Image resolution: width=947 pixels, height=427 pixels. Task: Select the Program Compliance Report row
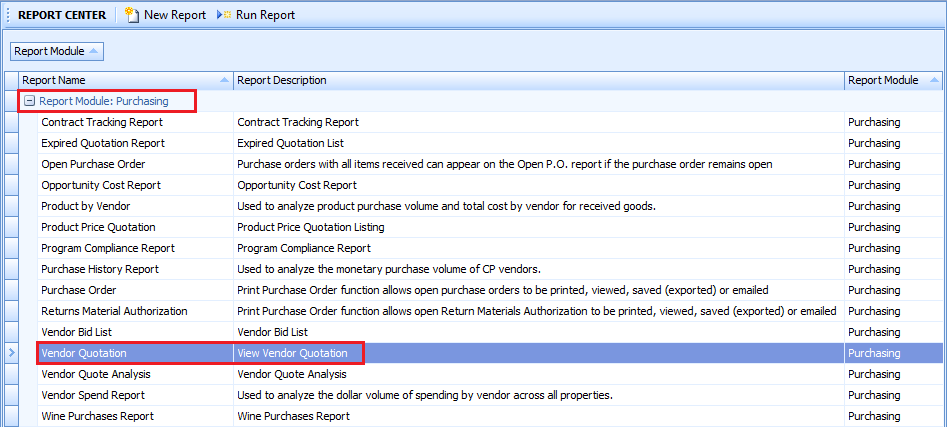click(108, 248)
